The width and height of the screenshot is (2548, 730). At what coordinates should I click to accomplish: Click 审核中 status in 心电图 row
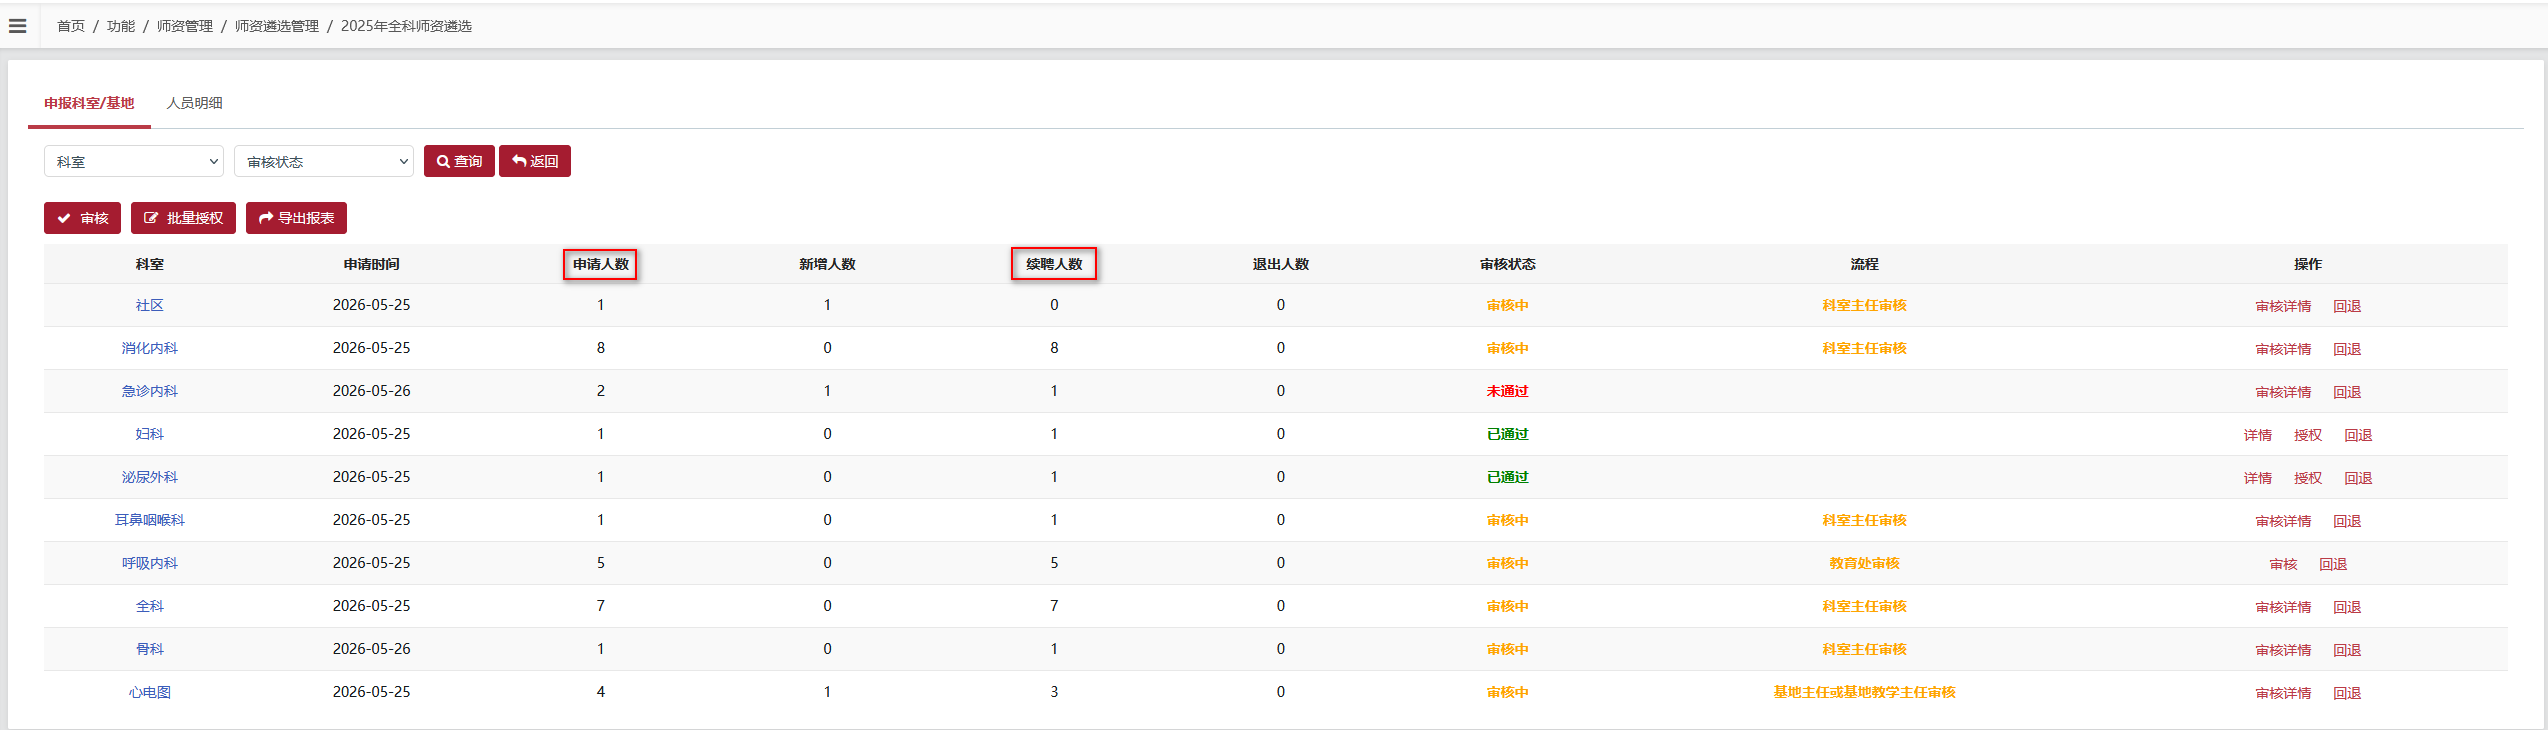pyautogui.click(x=1508, y=692)
